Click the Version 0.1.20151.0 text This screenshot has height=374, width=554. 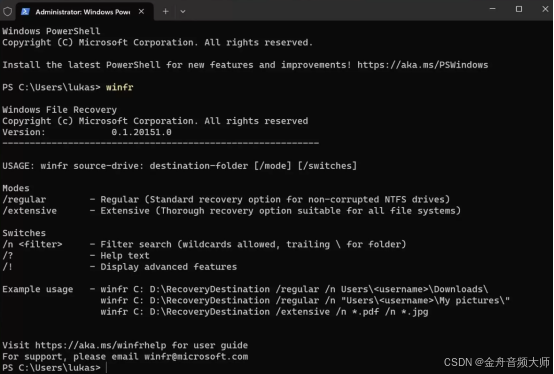pos(87,132)
